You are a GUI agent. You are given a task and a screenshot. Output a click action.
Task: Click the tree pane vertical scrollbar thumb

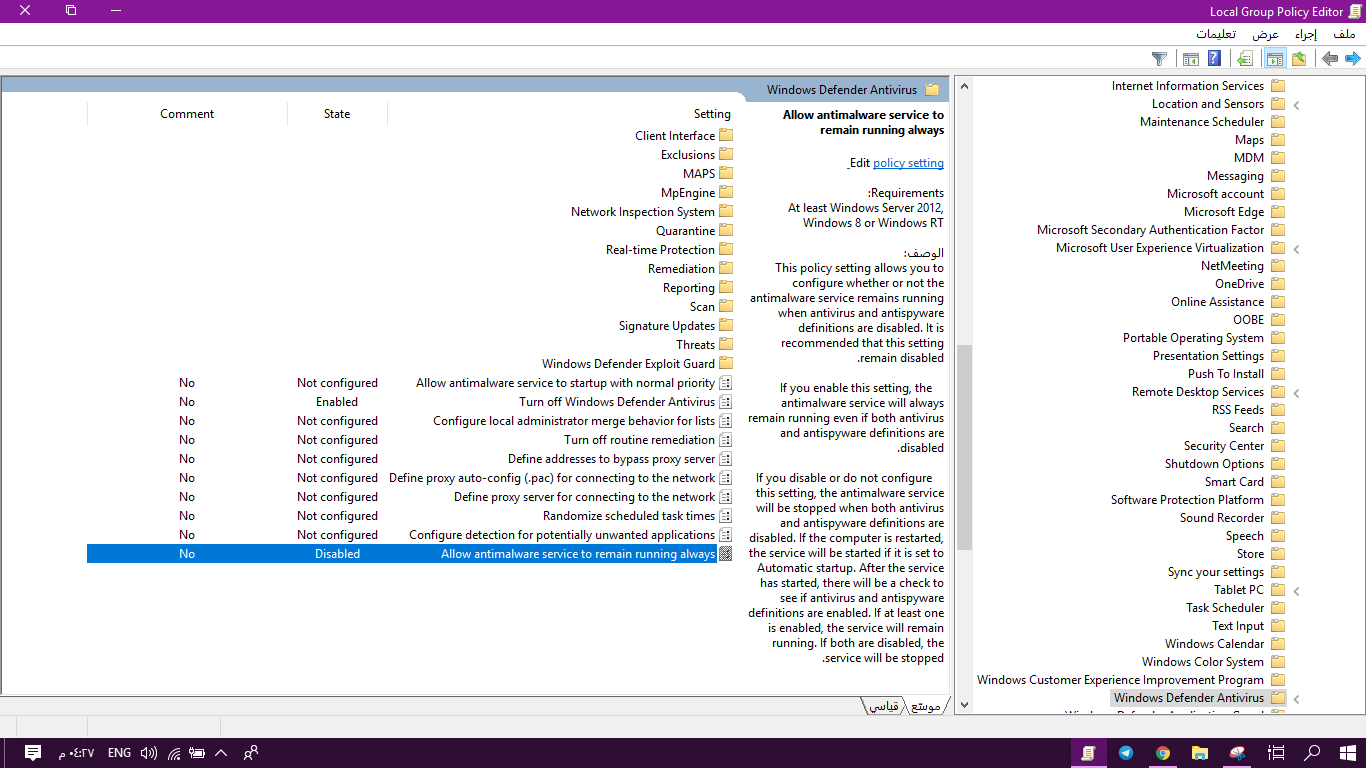coord(964,447)
